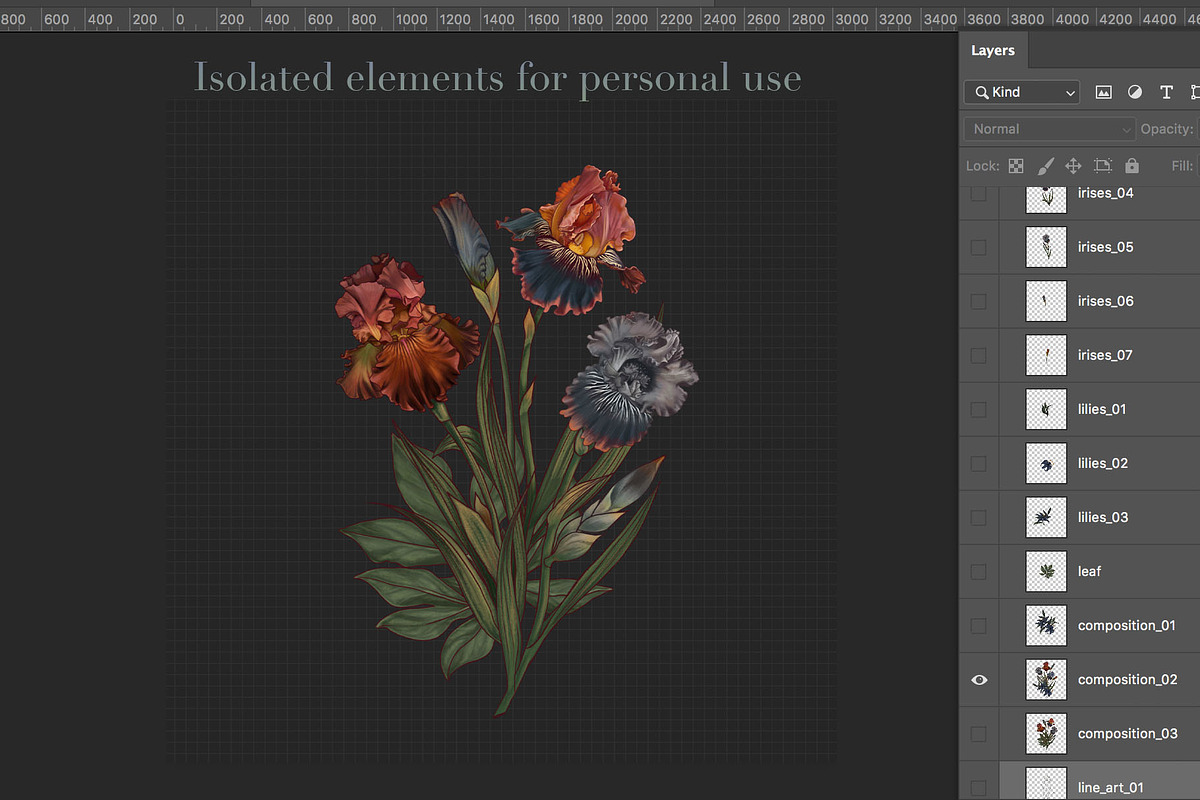Show the lilies_02 layer
Screen dimensions: 1200x800
pos(979,463)
